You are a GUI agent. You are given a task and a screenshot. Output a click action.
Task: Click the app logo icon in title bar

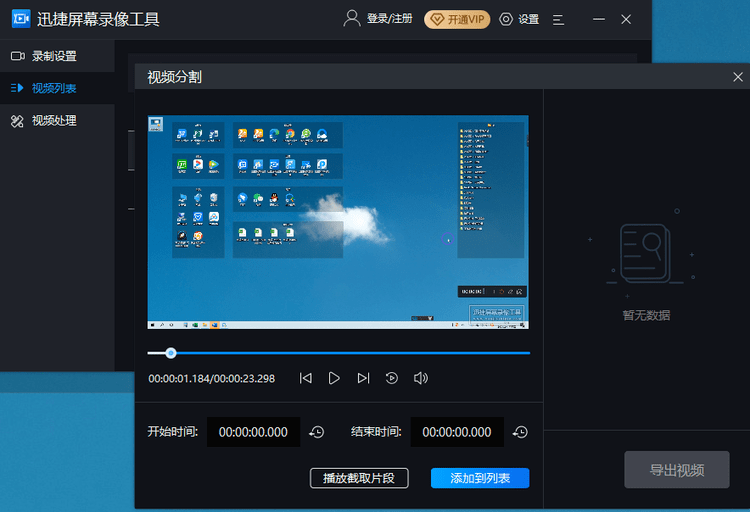[x=21, y=19]
